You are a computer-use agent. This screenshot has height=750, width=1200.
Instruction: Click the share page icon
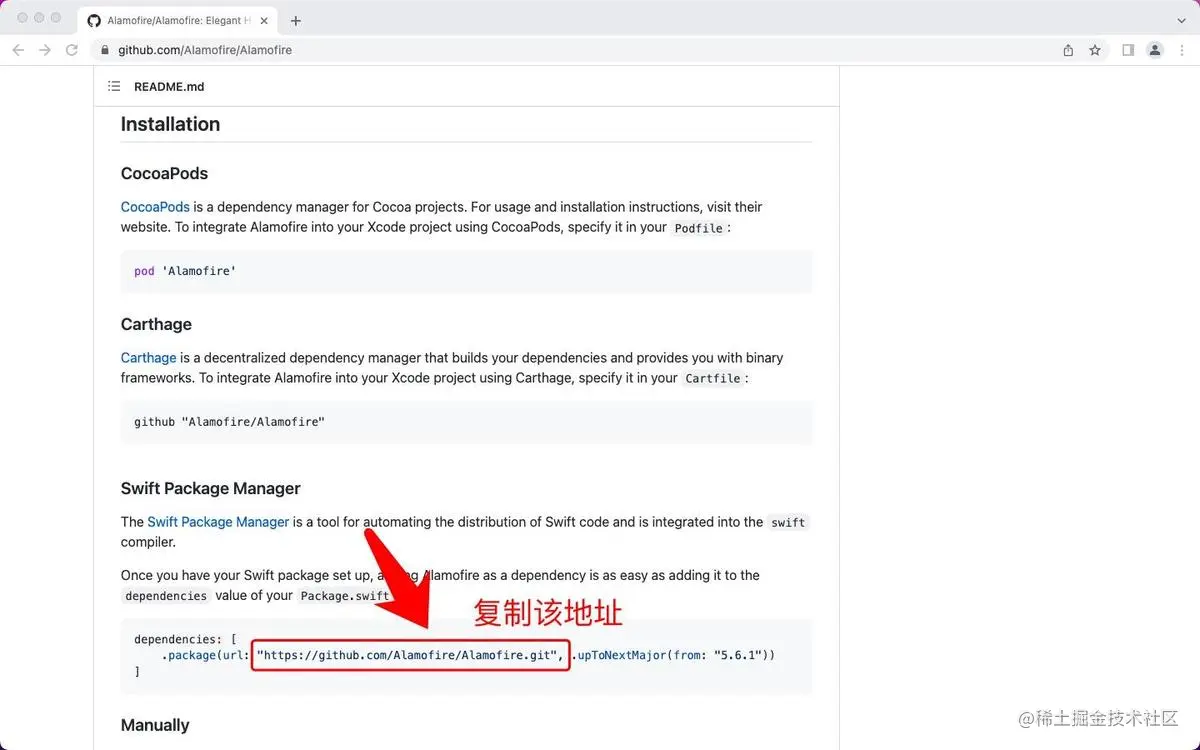point(1068,50)
